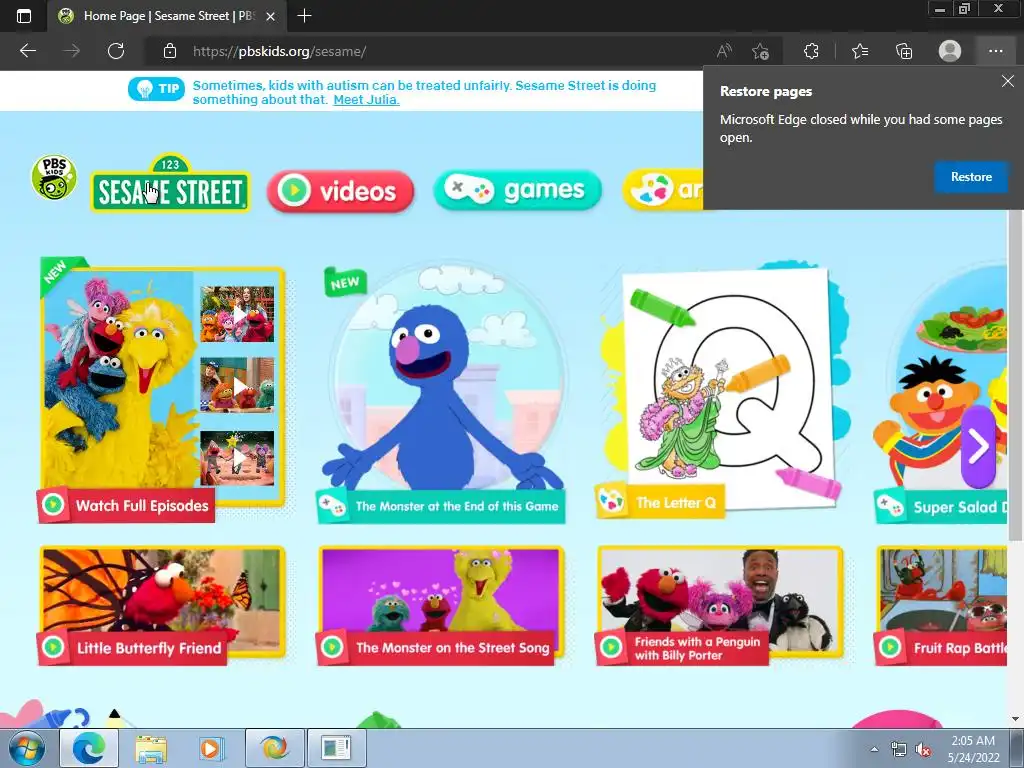The image size is (1024, 768).
Task: Click Microsoft Edge taskbar icon
Action: [89, 748]
